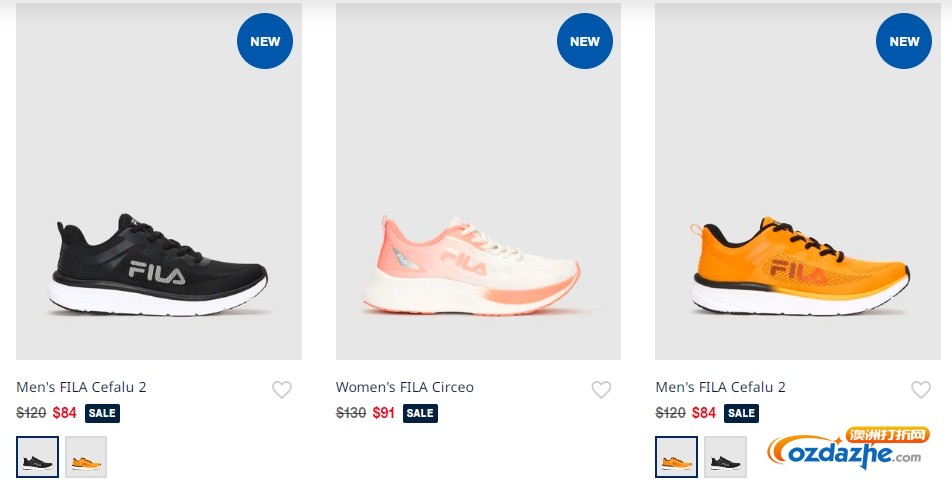The height and width of the screenshot is (482, 952).
Task: Click the SALE tag beside the $91 price
Action: click(x=420, y=413)
